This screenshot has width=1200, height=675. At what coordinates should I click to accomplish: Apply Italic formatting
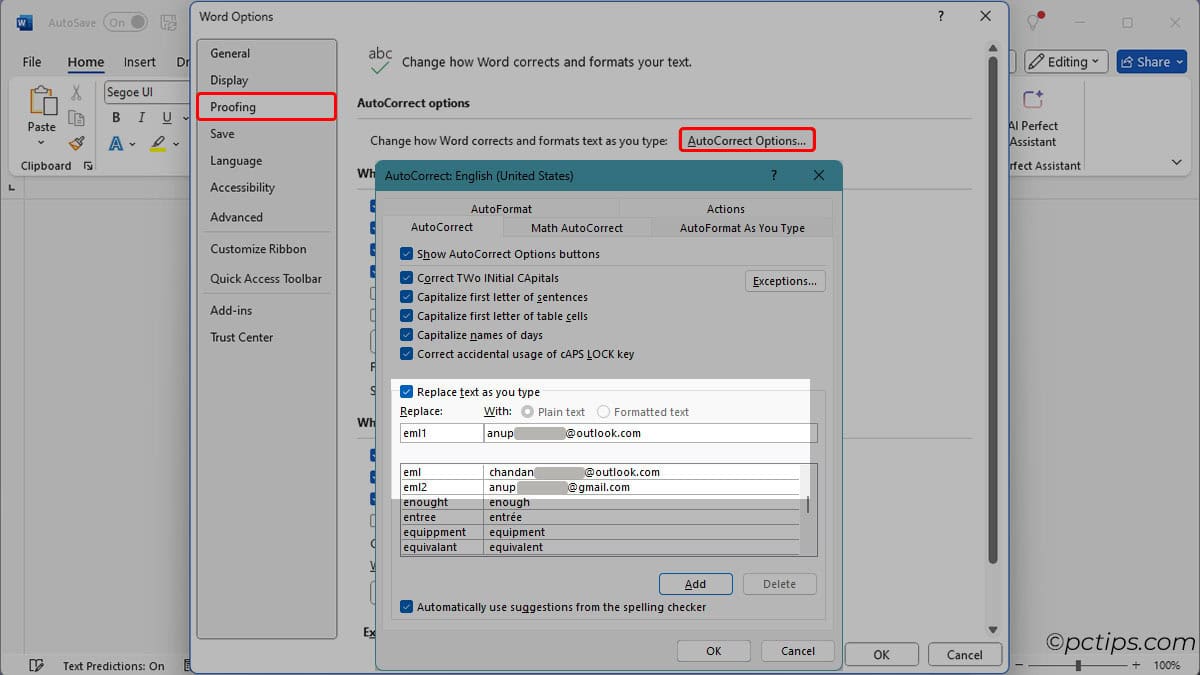141,117
